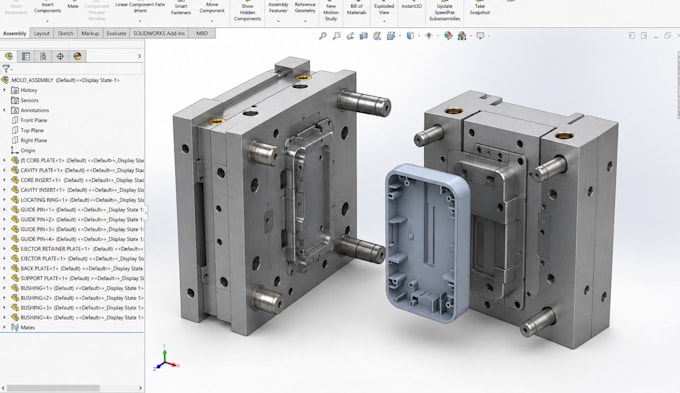The height and width of the screenshot is (393, 680).
Task: Open the Linear Component Pattern dropdown arrow
Action: pyautogui.click(x=140, y=21)
